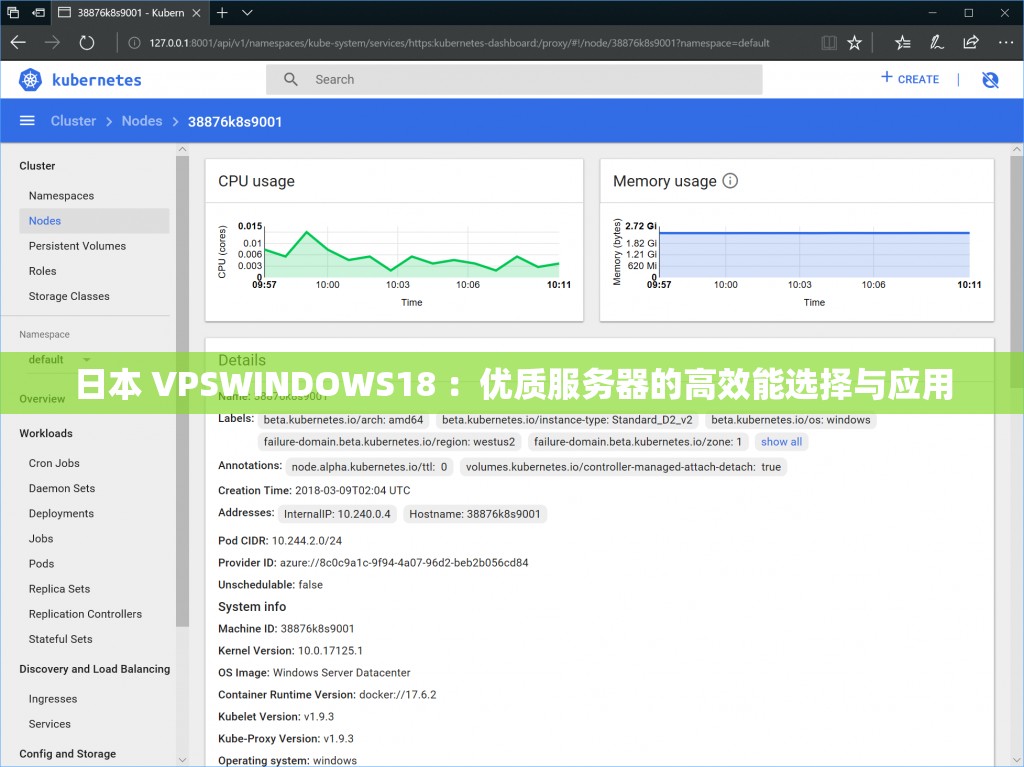Open a new tab with plus icon
The image size is (1024, 767).
(222, 12)
